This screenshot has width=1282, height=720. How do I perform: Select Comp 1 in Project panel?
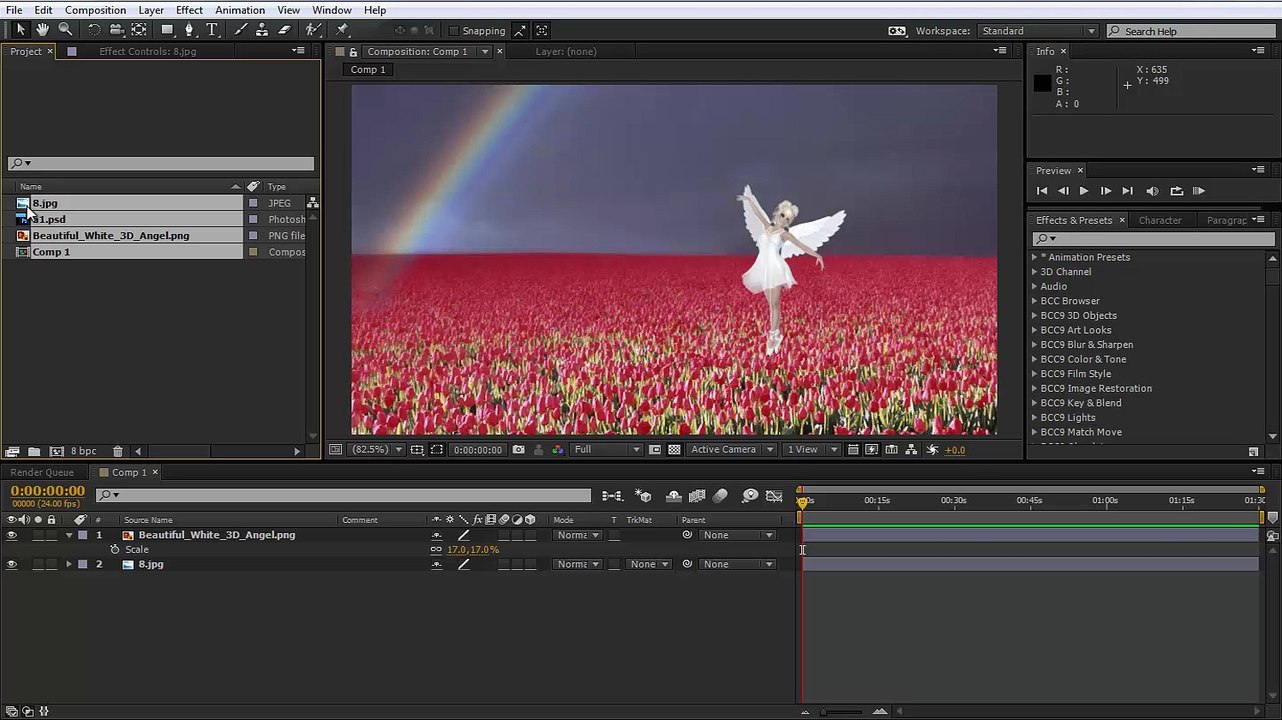[51, 252]
